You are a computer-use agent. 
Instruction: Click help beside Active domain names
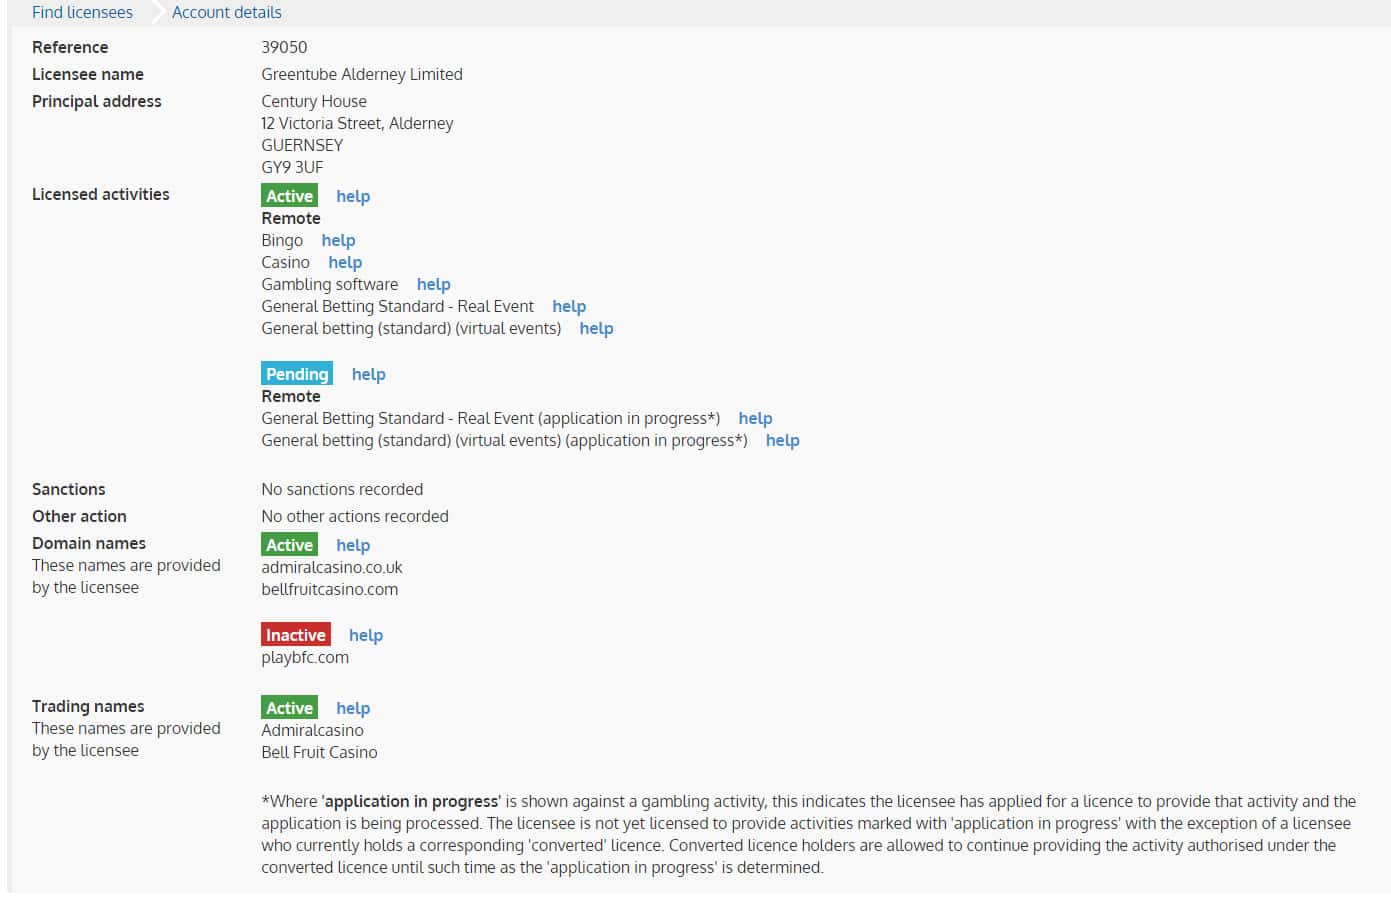[353, 545]
